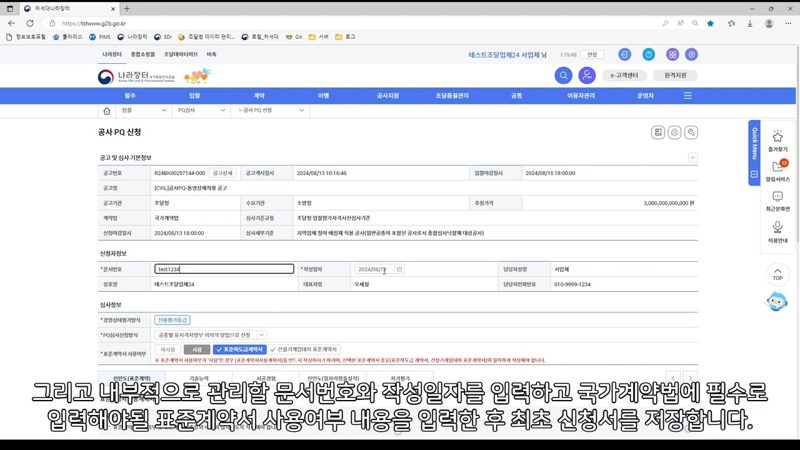800x450 pixels.
Task: Open the browser three-dot settings menu
Action: pos(788,23)
